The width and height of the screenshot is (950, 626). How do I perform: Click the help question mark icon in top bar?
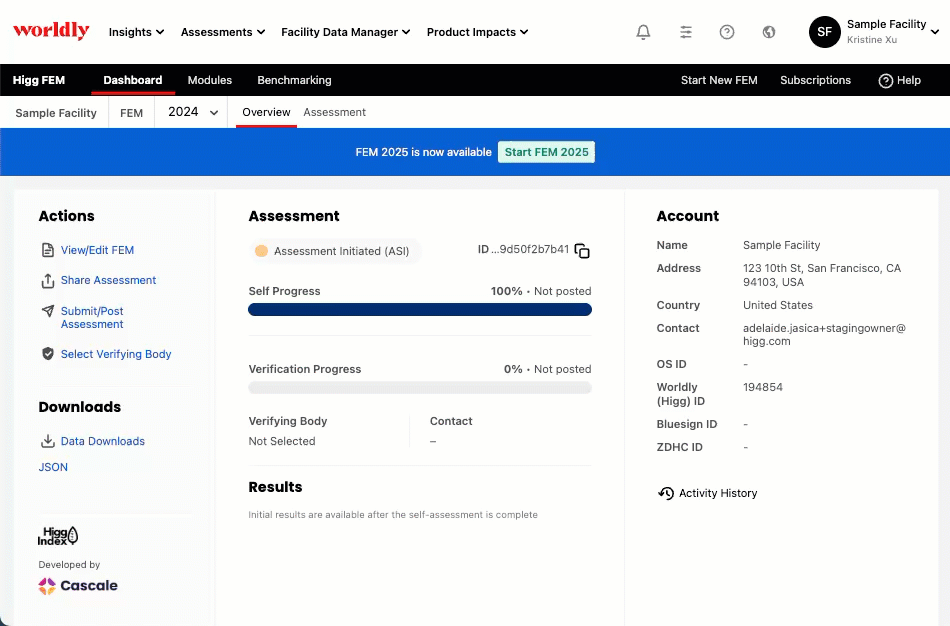(726, 32)
